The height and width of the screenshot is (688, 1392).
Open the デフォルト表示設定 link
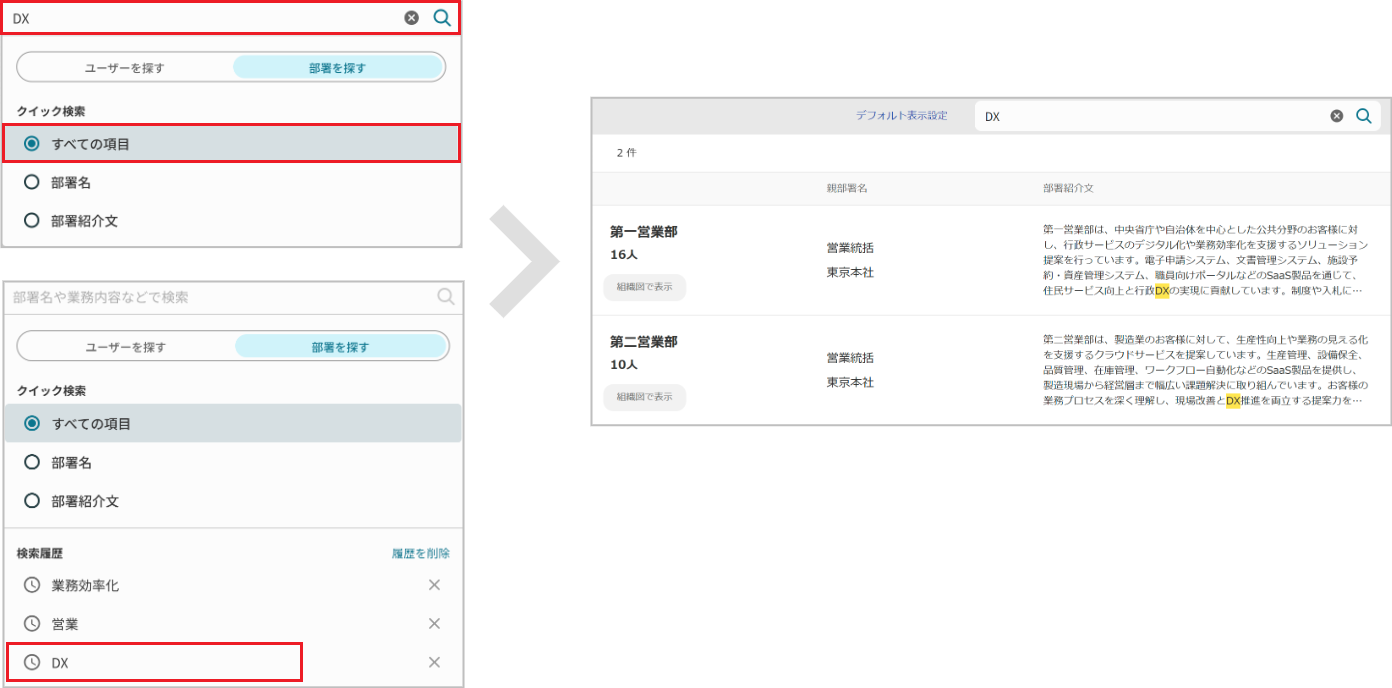901,115
